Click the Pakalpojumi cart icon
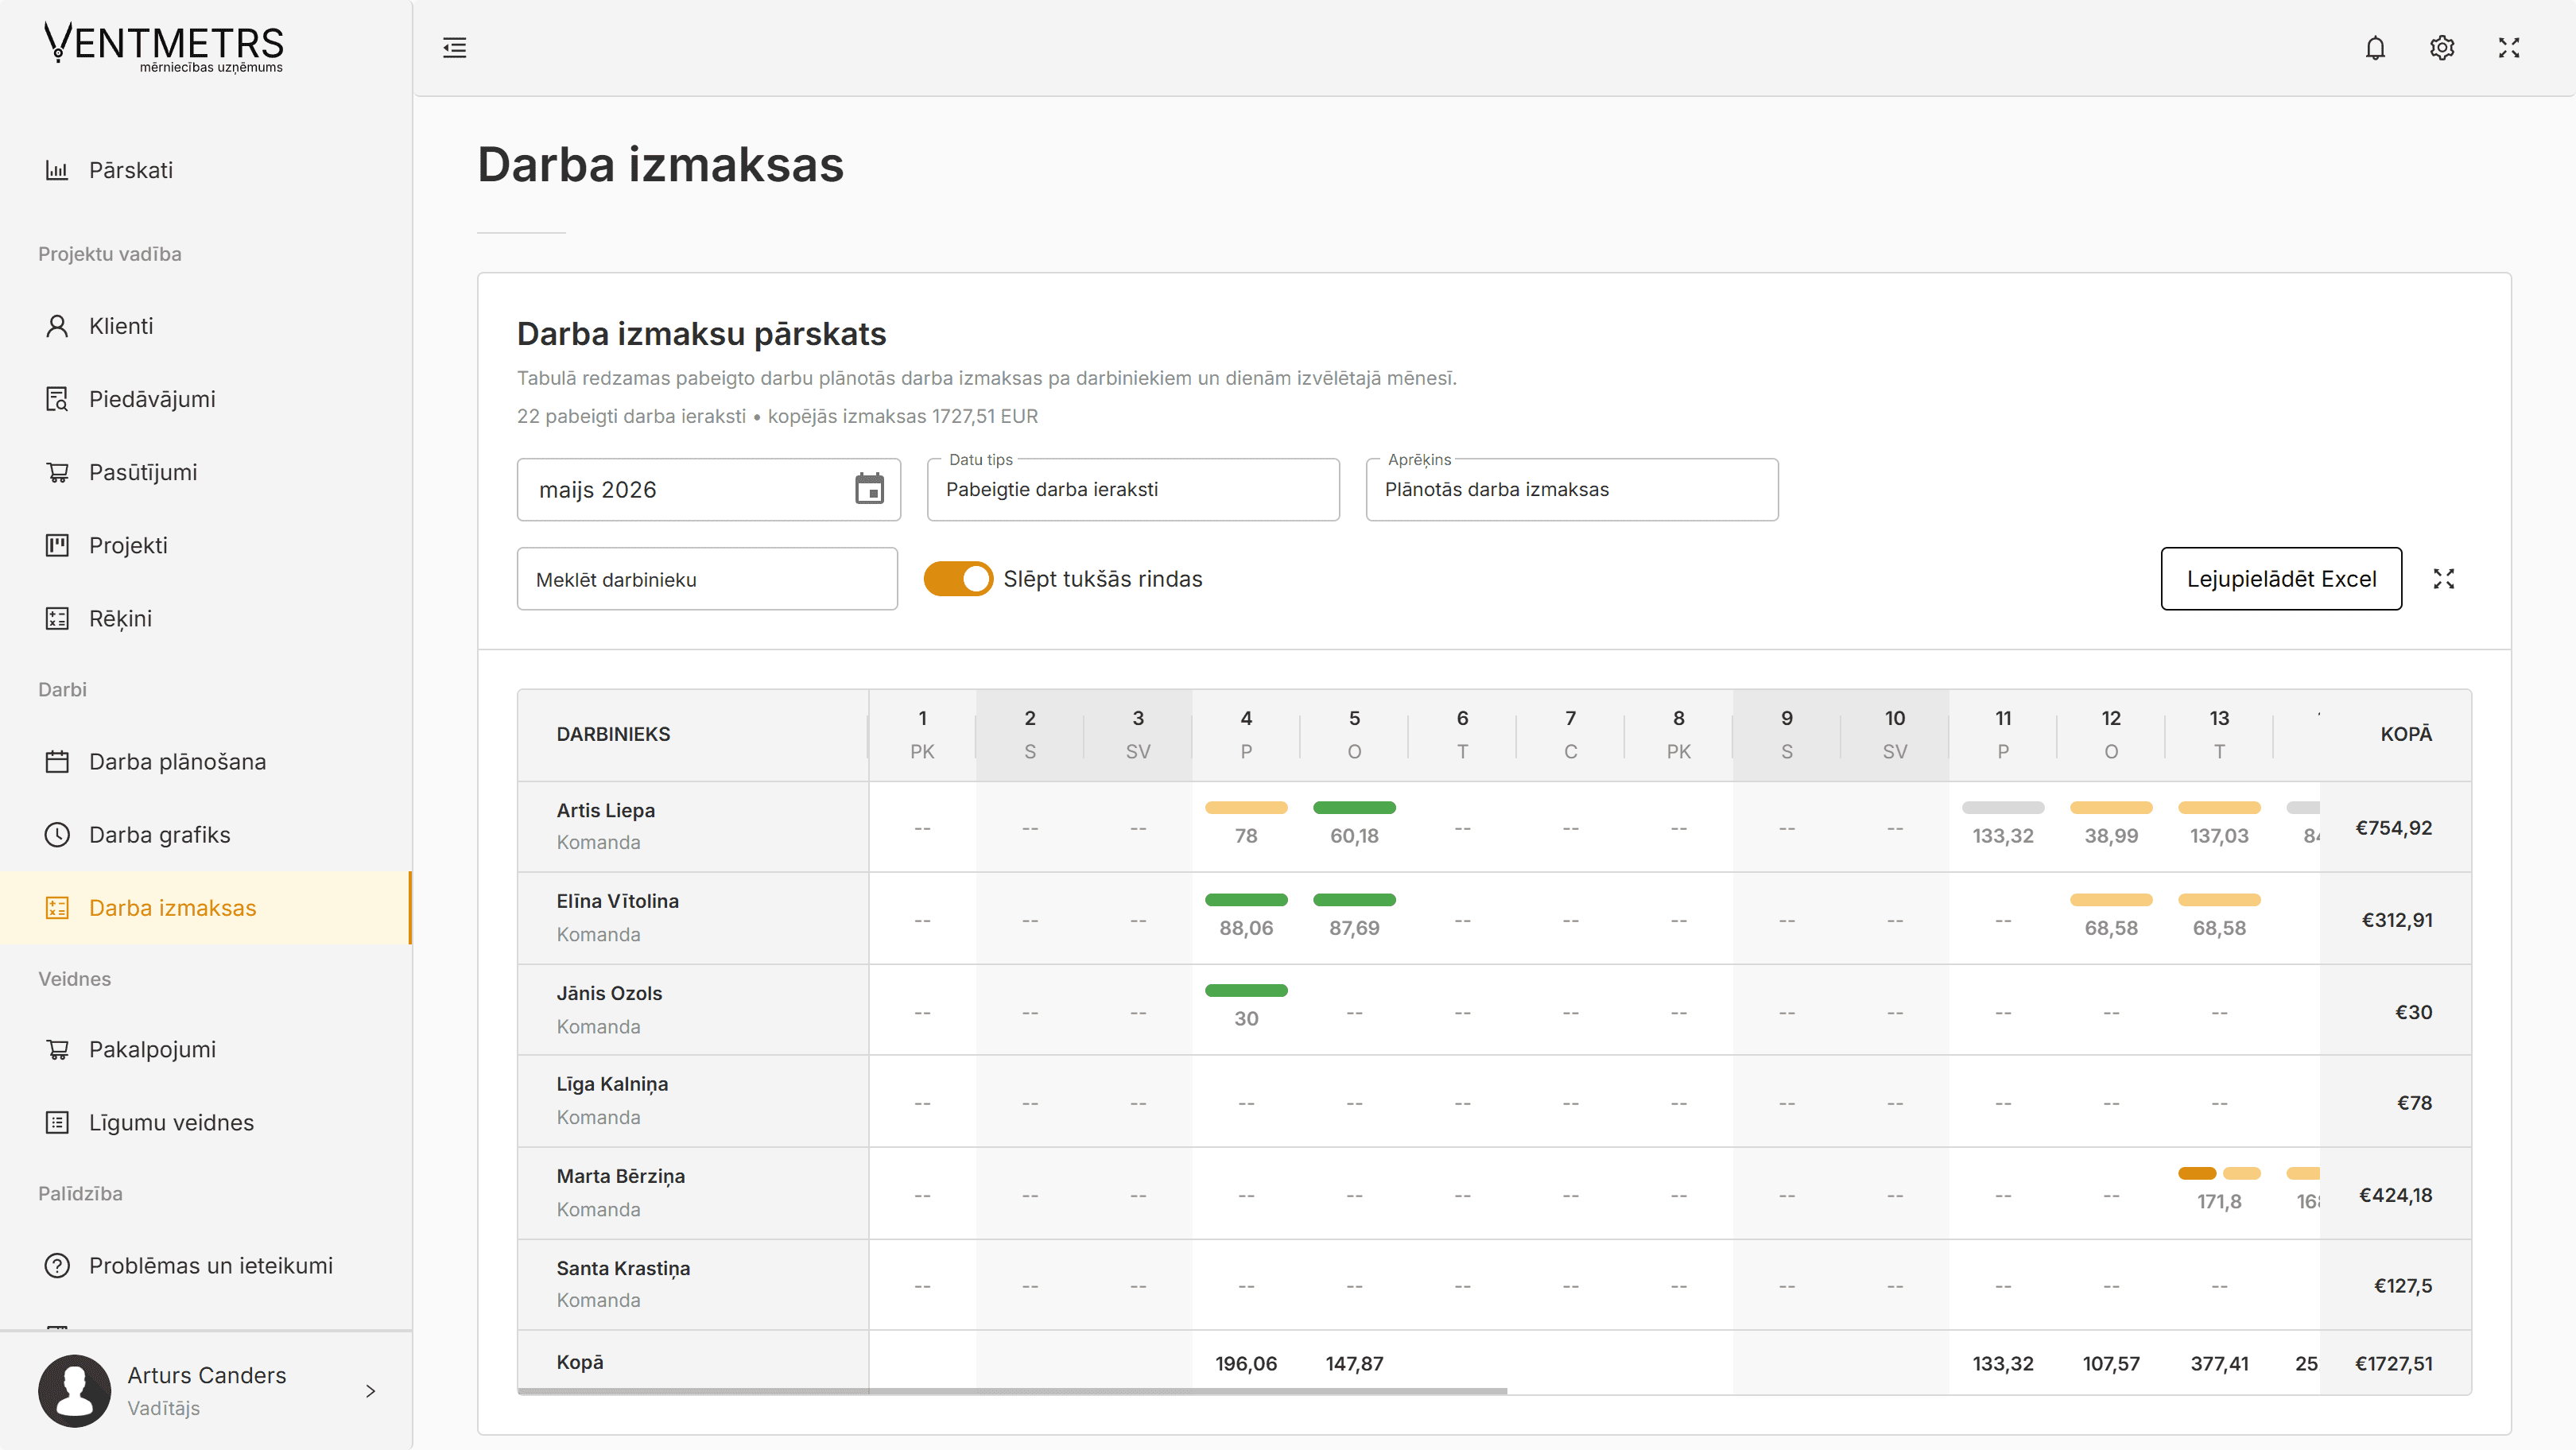Image resolution: width=2576 pixels, height=1450 pixels. (x=57, y=1049)
